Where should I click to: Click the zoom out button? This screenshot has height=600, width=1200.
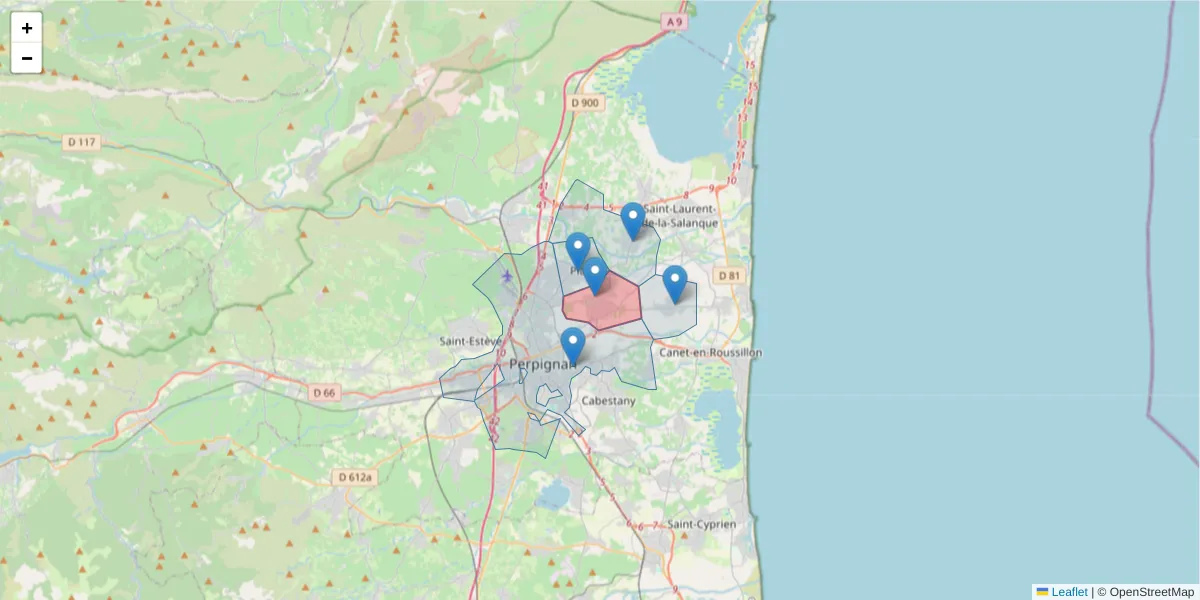[26, 58]
